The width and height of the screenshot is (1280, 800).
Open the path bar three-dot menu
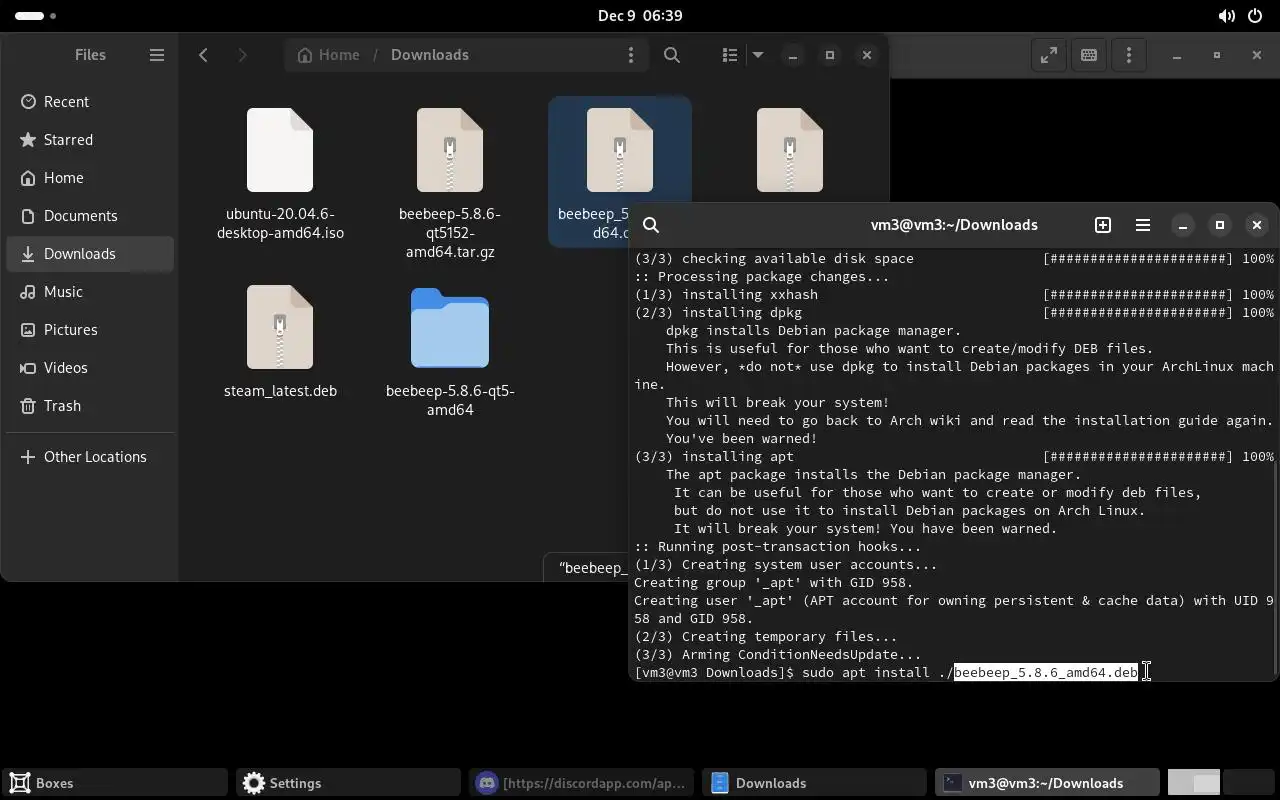click(631, 55)
